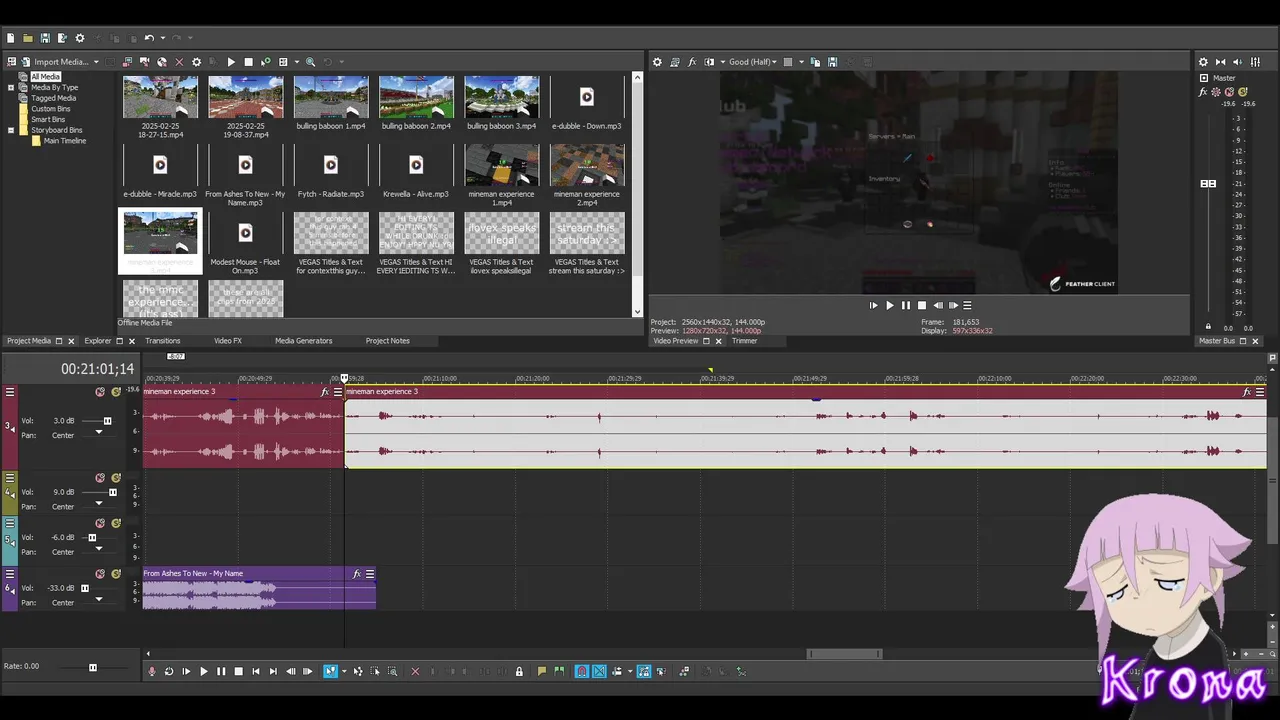The height and width of the screenshot is (720, 1280).
Task: Click the timecode display 00:21:01;14
Action: (97, 369)
